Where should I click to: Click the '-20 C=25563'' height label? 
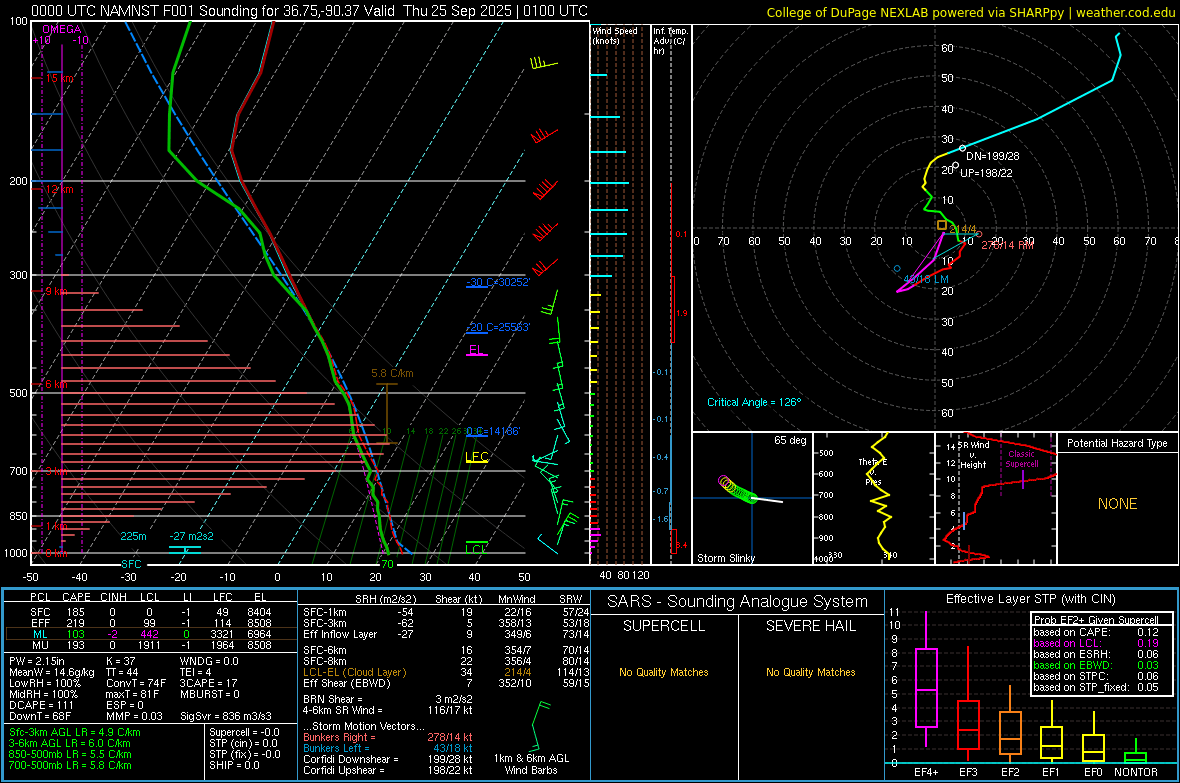coord(498,328)
